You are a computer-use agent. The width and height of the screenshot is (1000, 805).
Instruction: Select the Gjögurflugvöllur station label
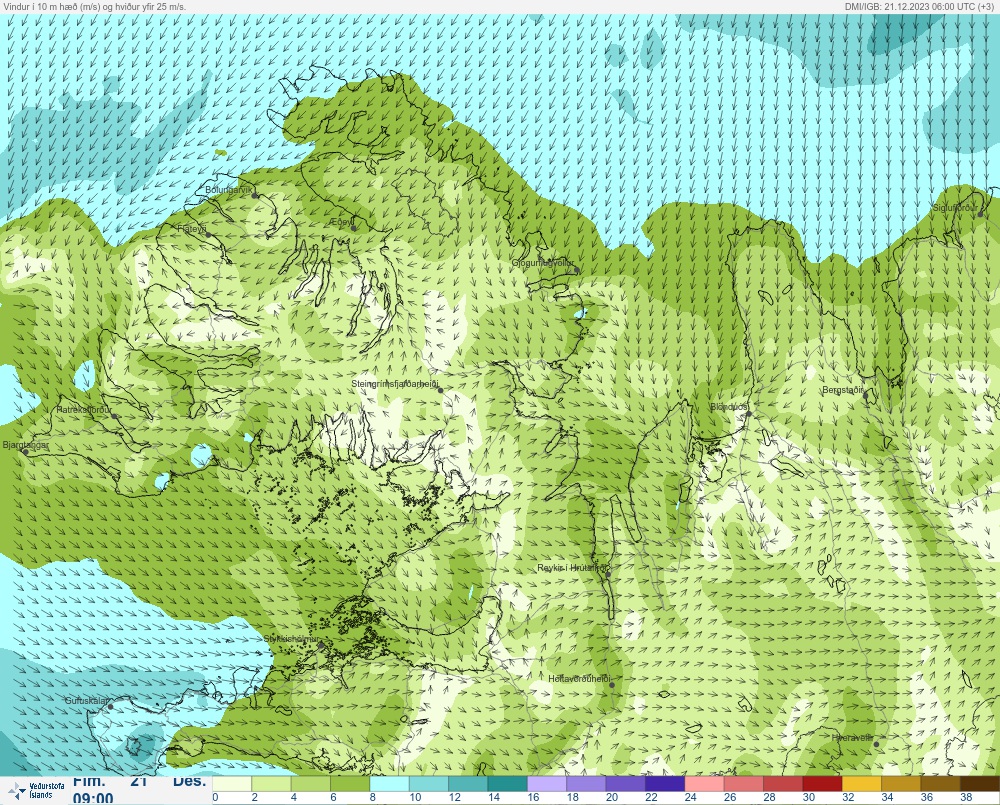[x=543, y=263]
